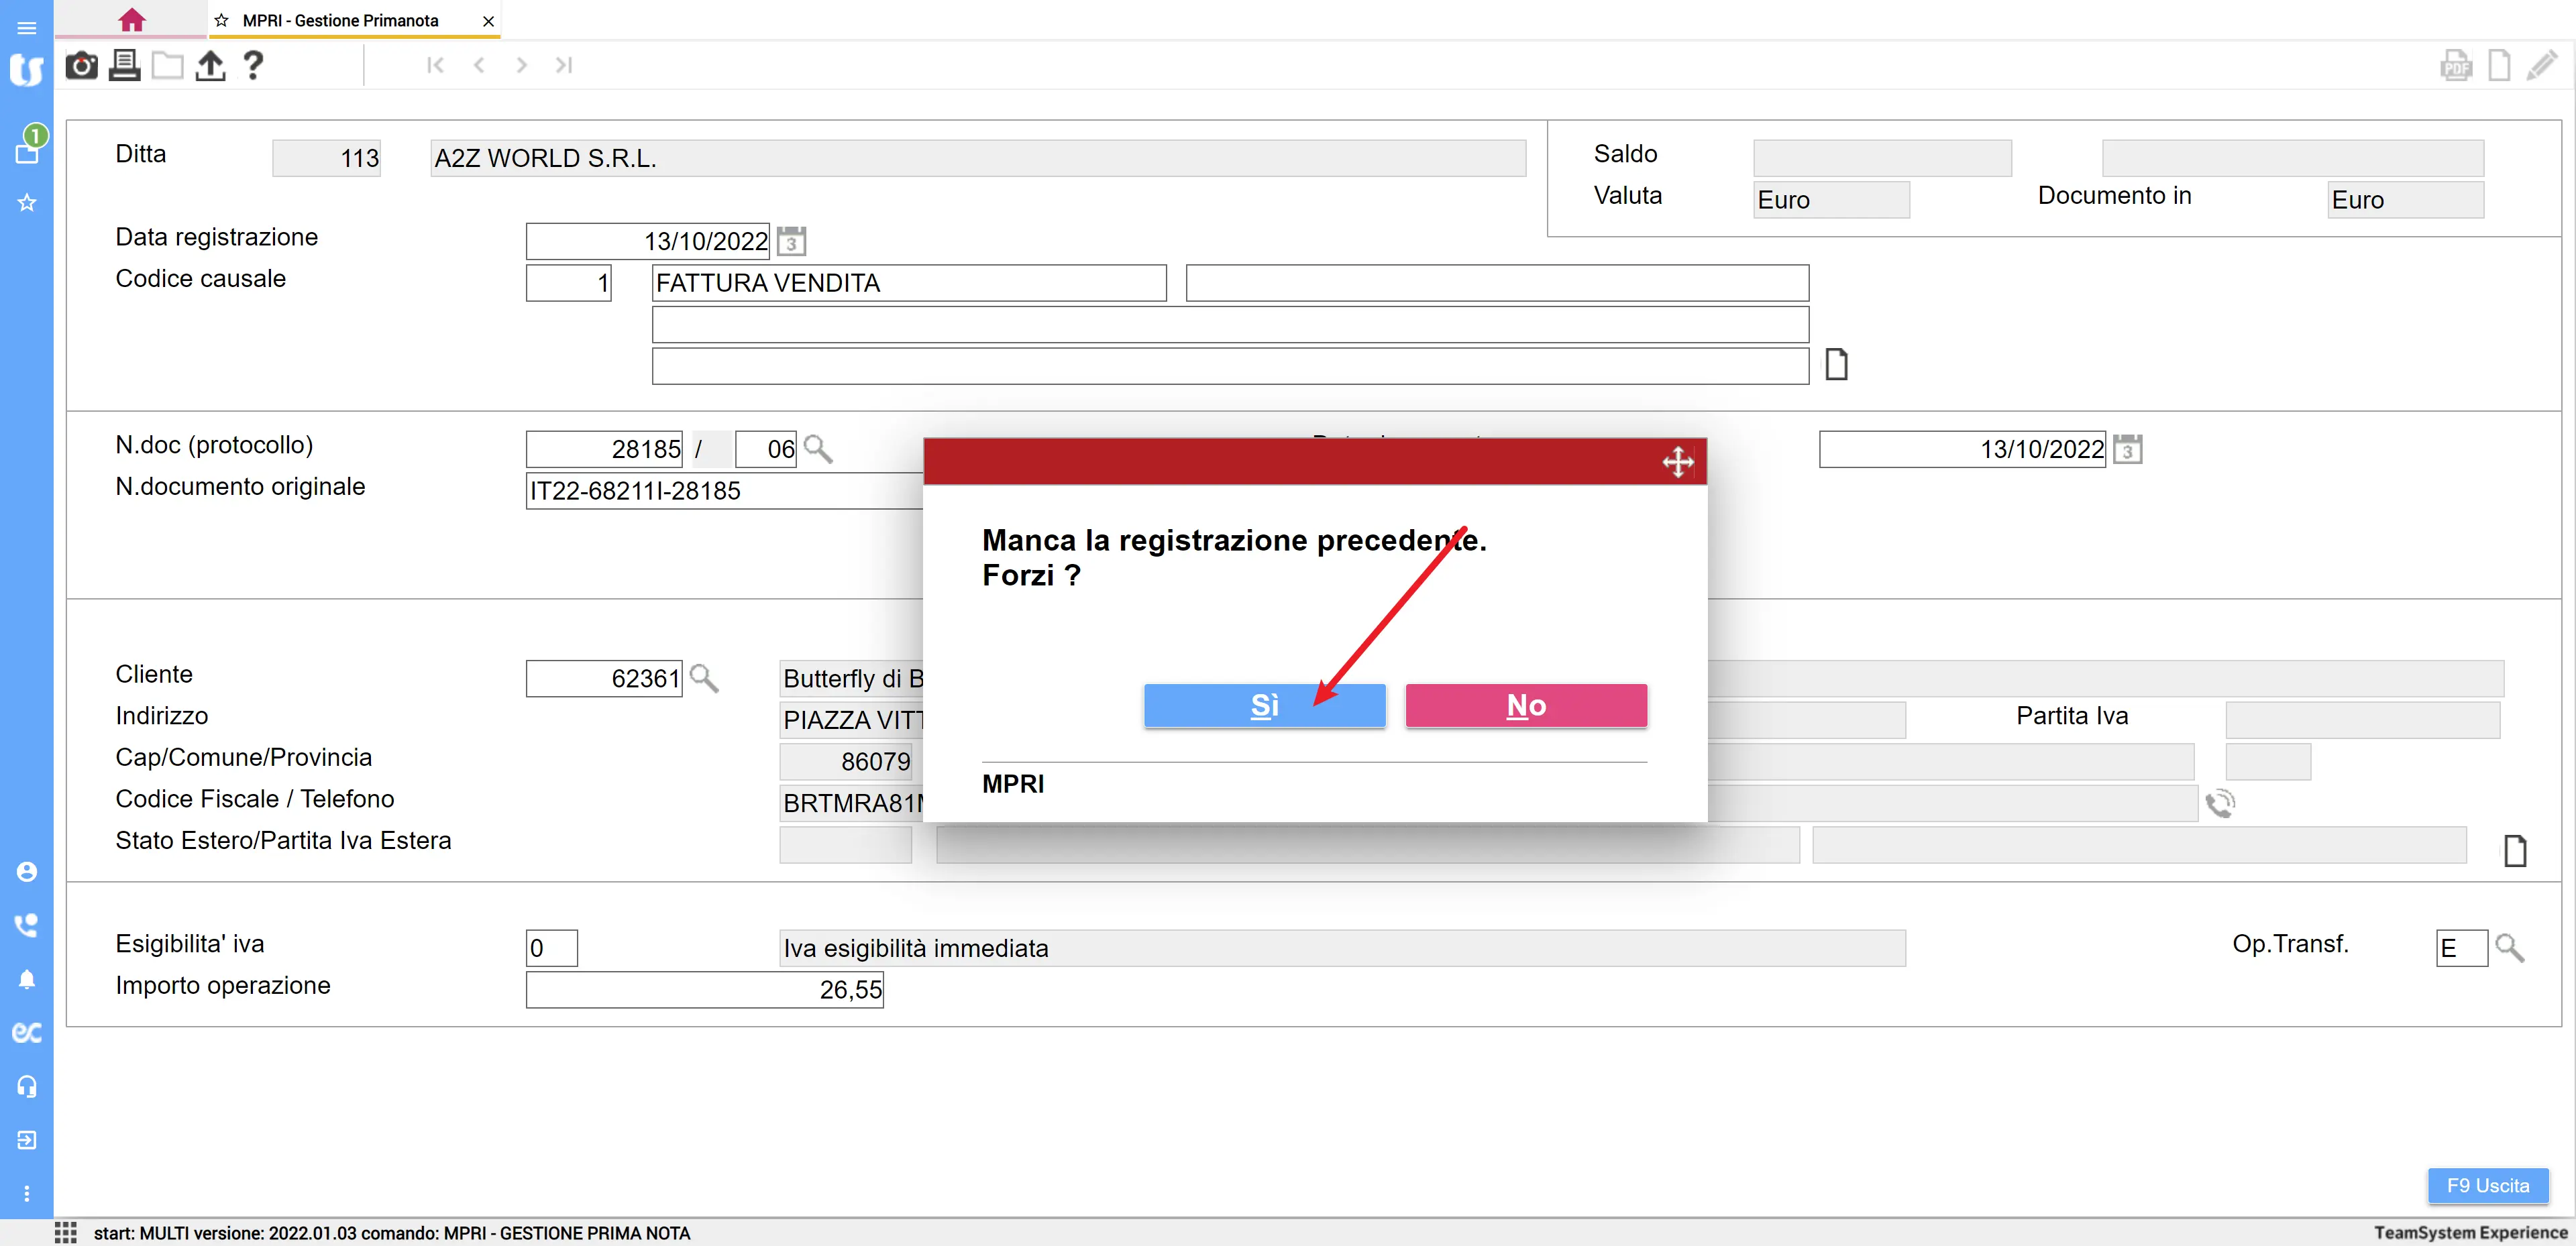This screenshot has width=2576, height=1246.
Task: Click the headset support icon in sidebar
Action: (27, 1086)
